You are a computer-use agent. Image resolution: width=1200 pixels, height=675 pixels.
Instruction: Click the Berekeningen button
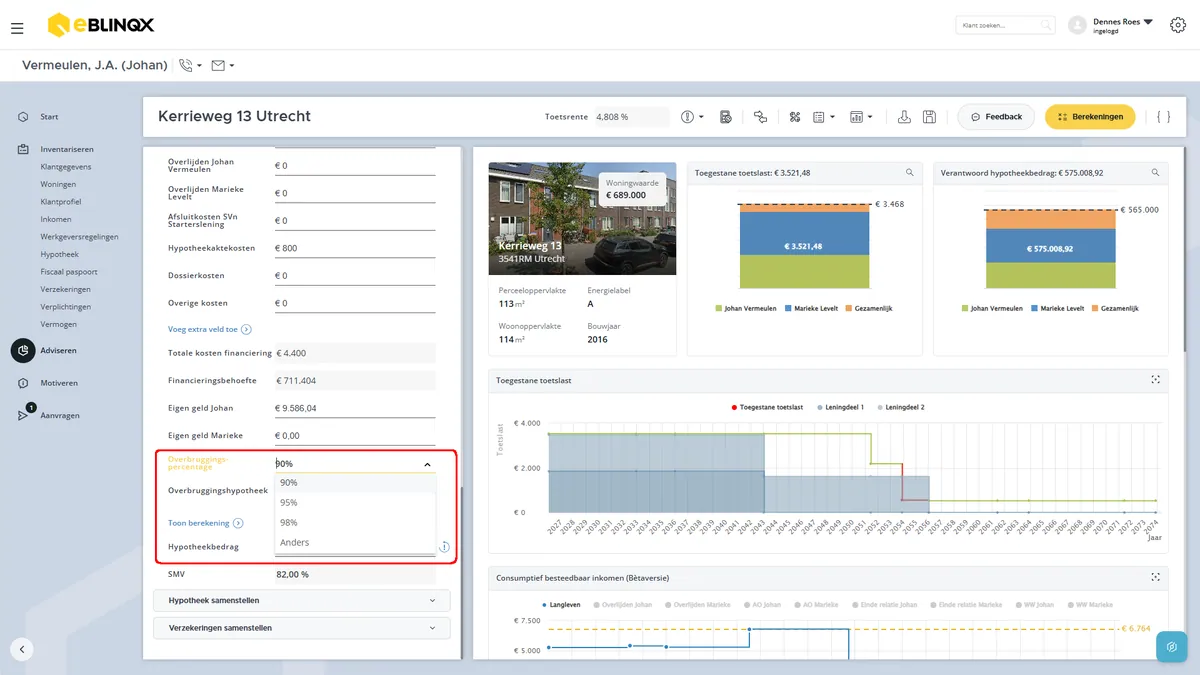tap(1090, 117)
